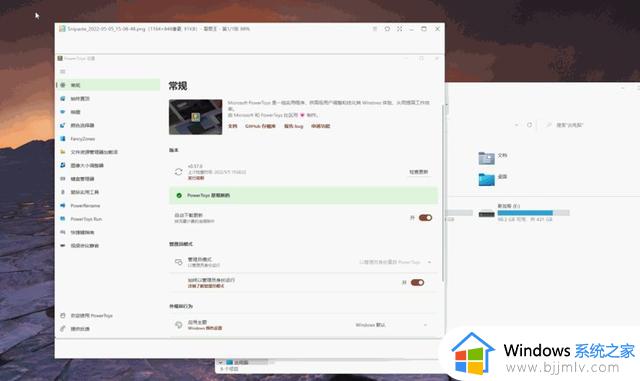Screen dimensions: 640x381
Task: Open the PowerRename module in sidebar
Action: [x=108, y=205]
